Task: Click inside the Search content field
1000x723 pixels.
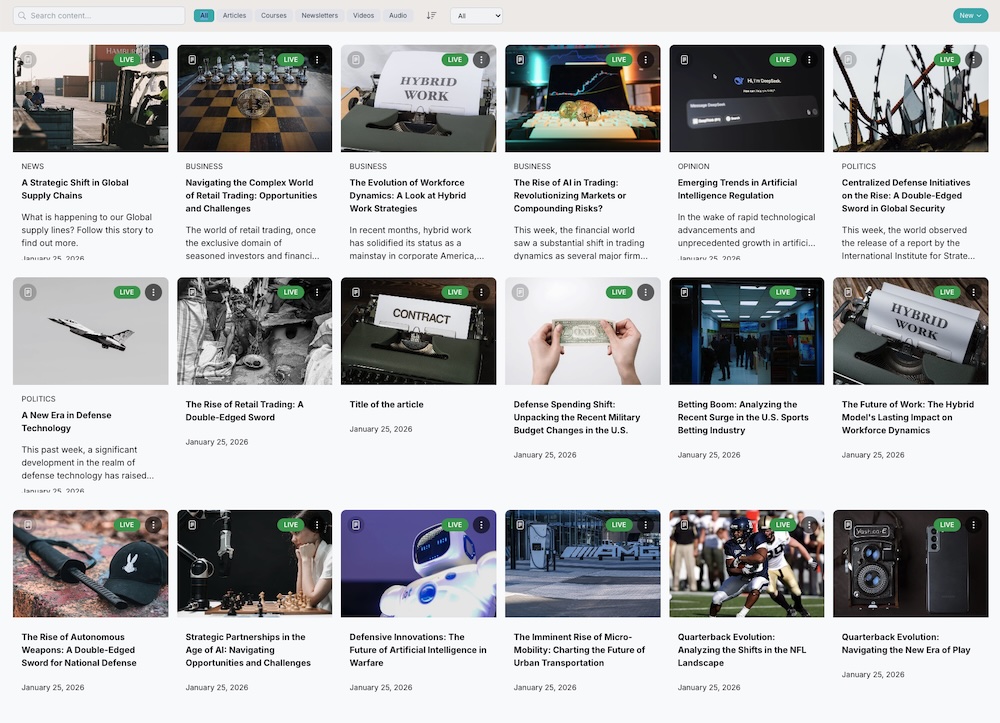Action: (100, 15)
